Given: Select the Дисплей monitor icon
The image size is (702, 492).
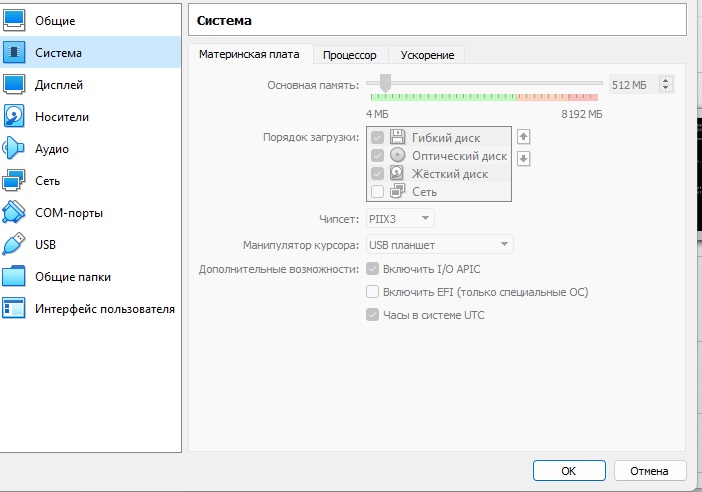Looking at the screenshot, I should click(x=14, y=85).
